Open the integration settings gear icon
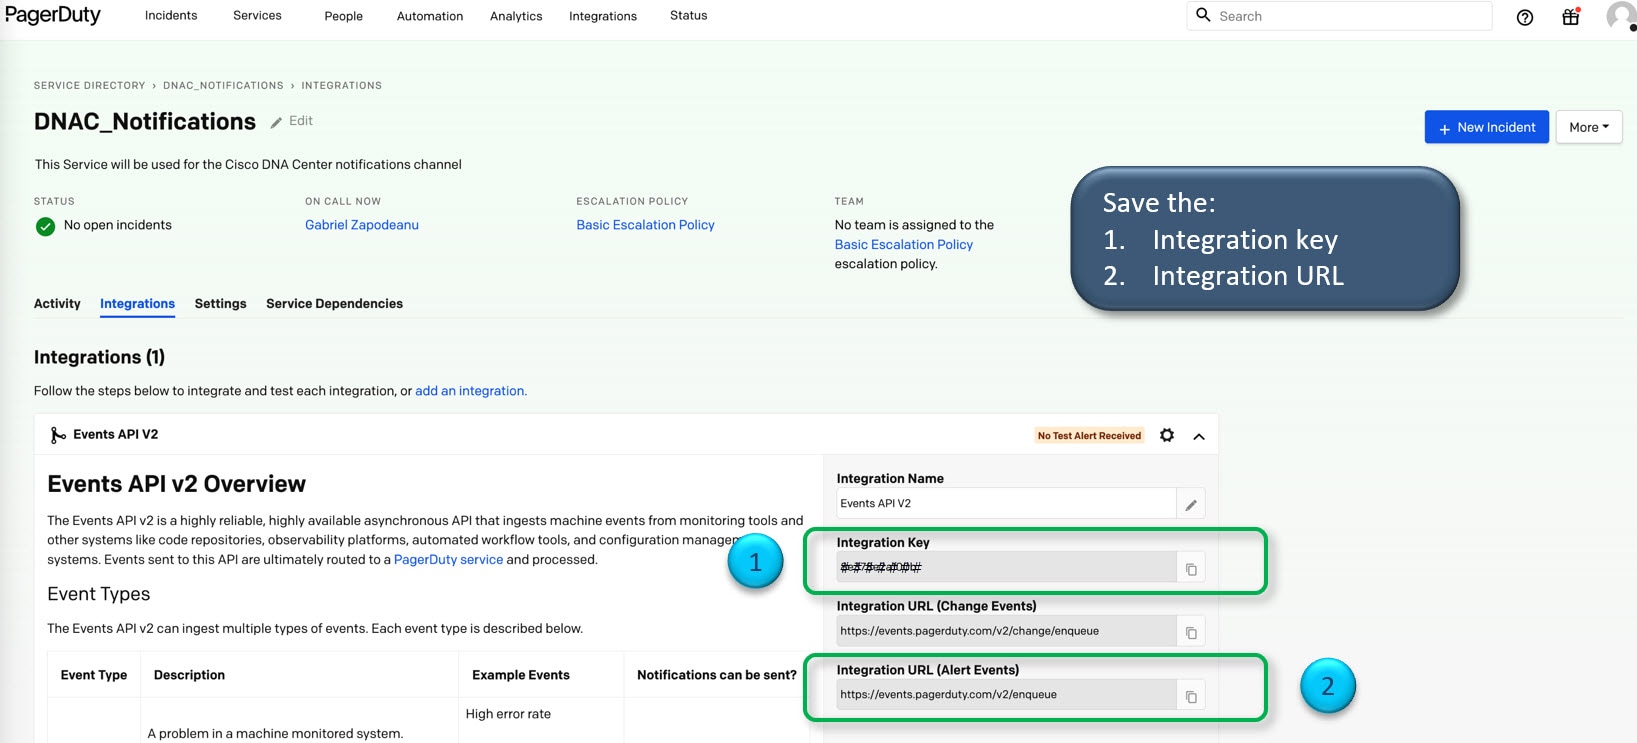 pyautogui.click(x=1167, y=435)
